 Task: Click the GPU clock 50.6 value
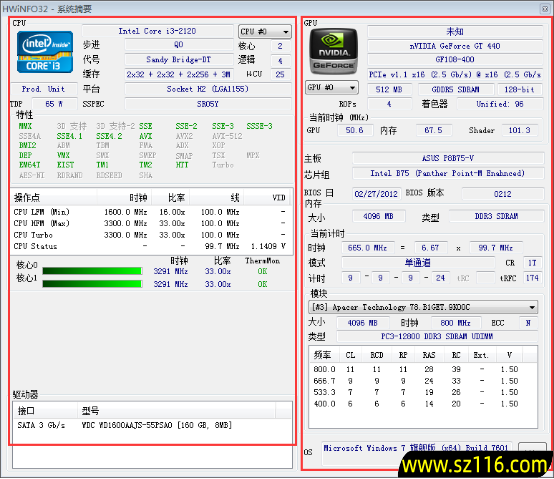click(354, 130)
